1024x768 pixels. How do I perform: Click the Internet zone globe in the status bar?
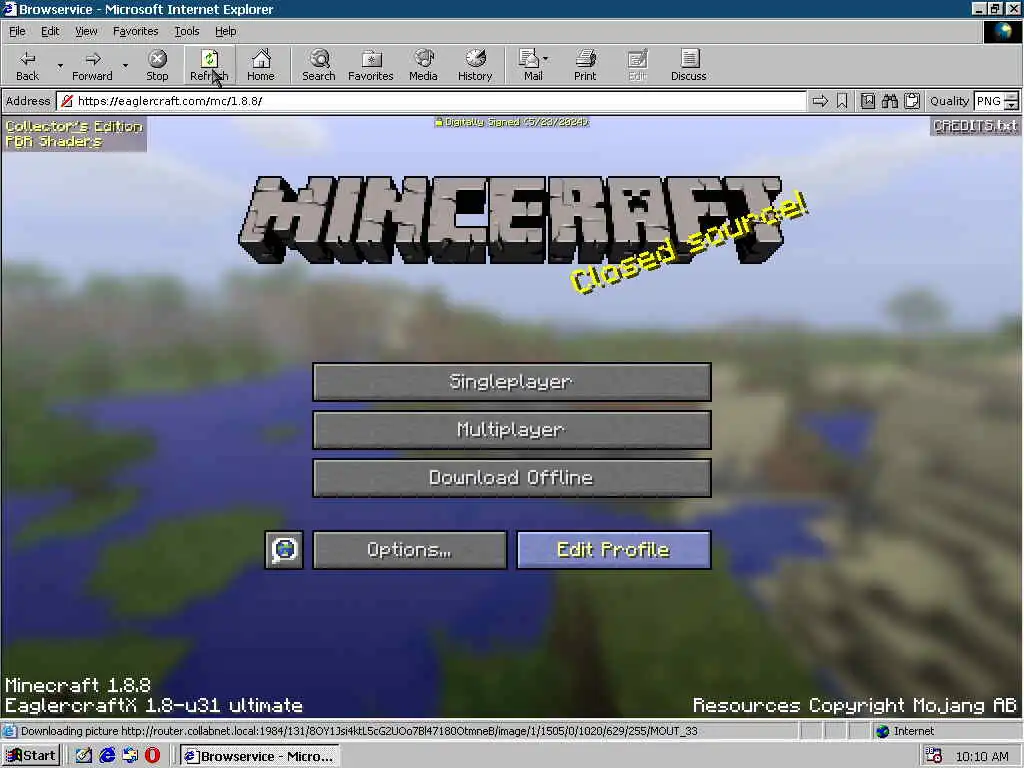[882, 731]
